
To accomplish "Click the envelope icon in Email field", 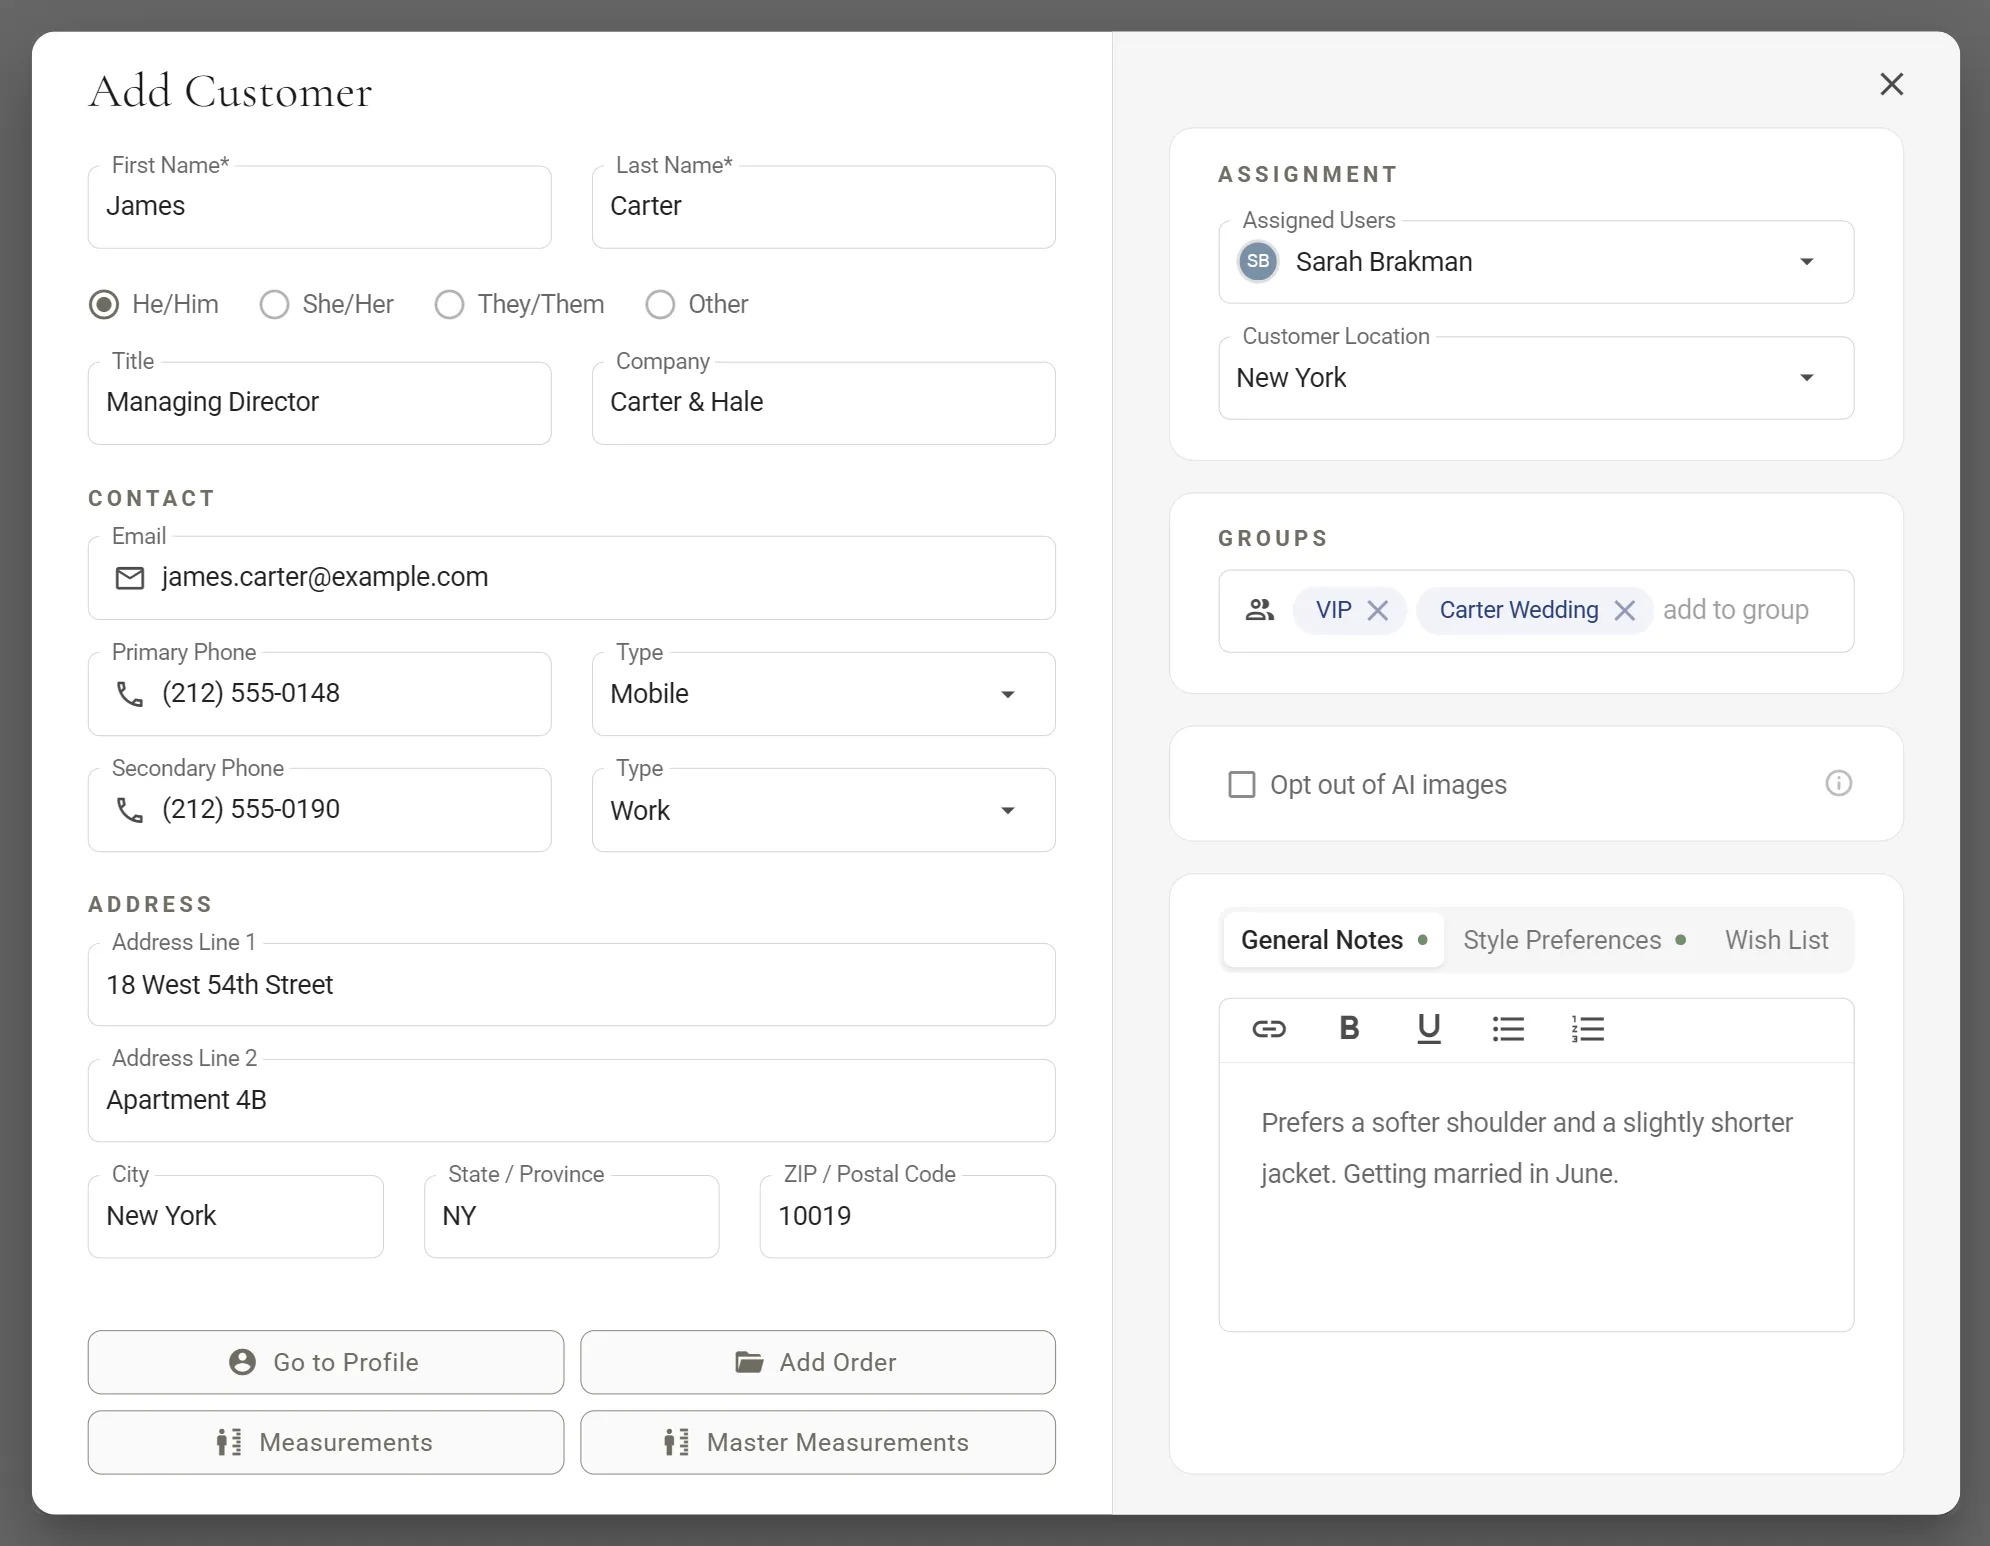I will point(130,578).
